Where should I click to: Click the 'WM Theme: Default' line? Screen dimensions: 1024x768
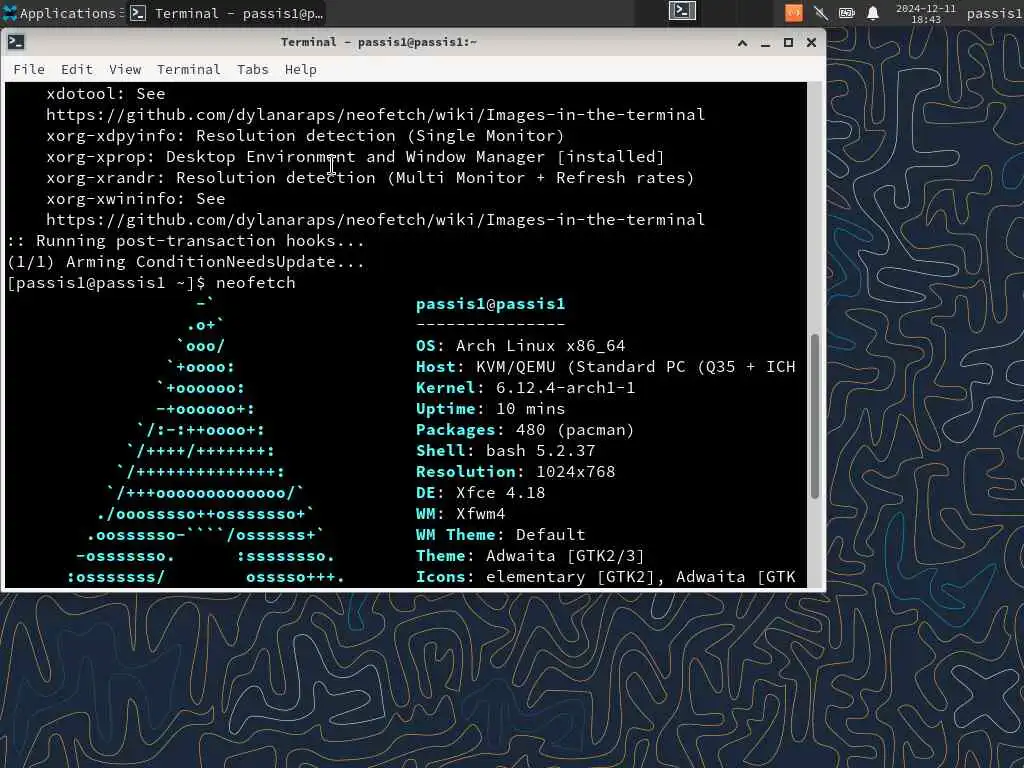click(500, 535)
